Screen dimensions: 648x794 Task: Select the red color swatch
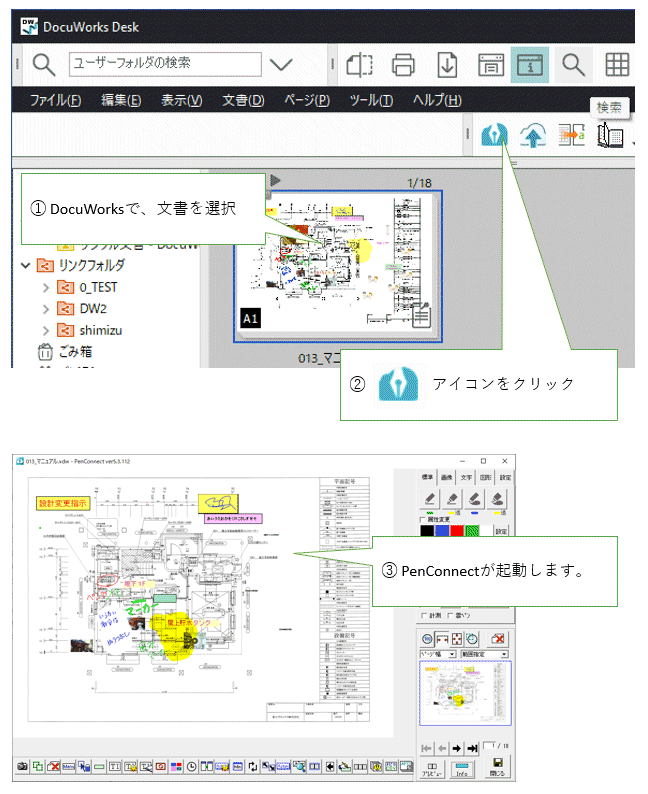pyautogui.click(x=457, y=531)
